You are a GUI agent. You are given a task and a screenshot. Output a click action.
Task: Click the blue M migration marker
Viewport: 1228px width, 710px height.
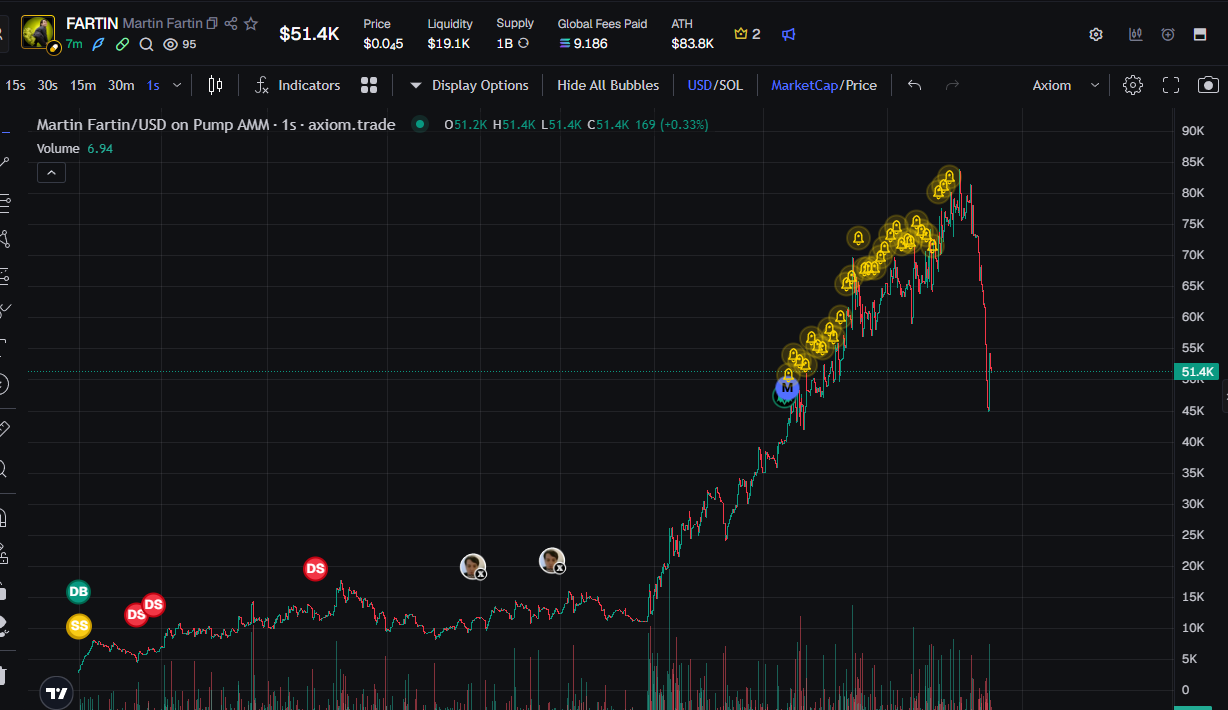pos(788,386)
